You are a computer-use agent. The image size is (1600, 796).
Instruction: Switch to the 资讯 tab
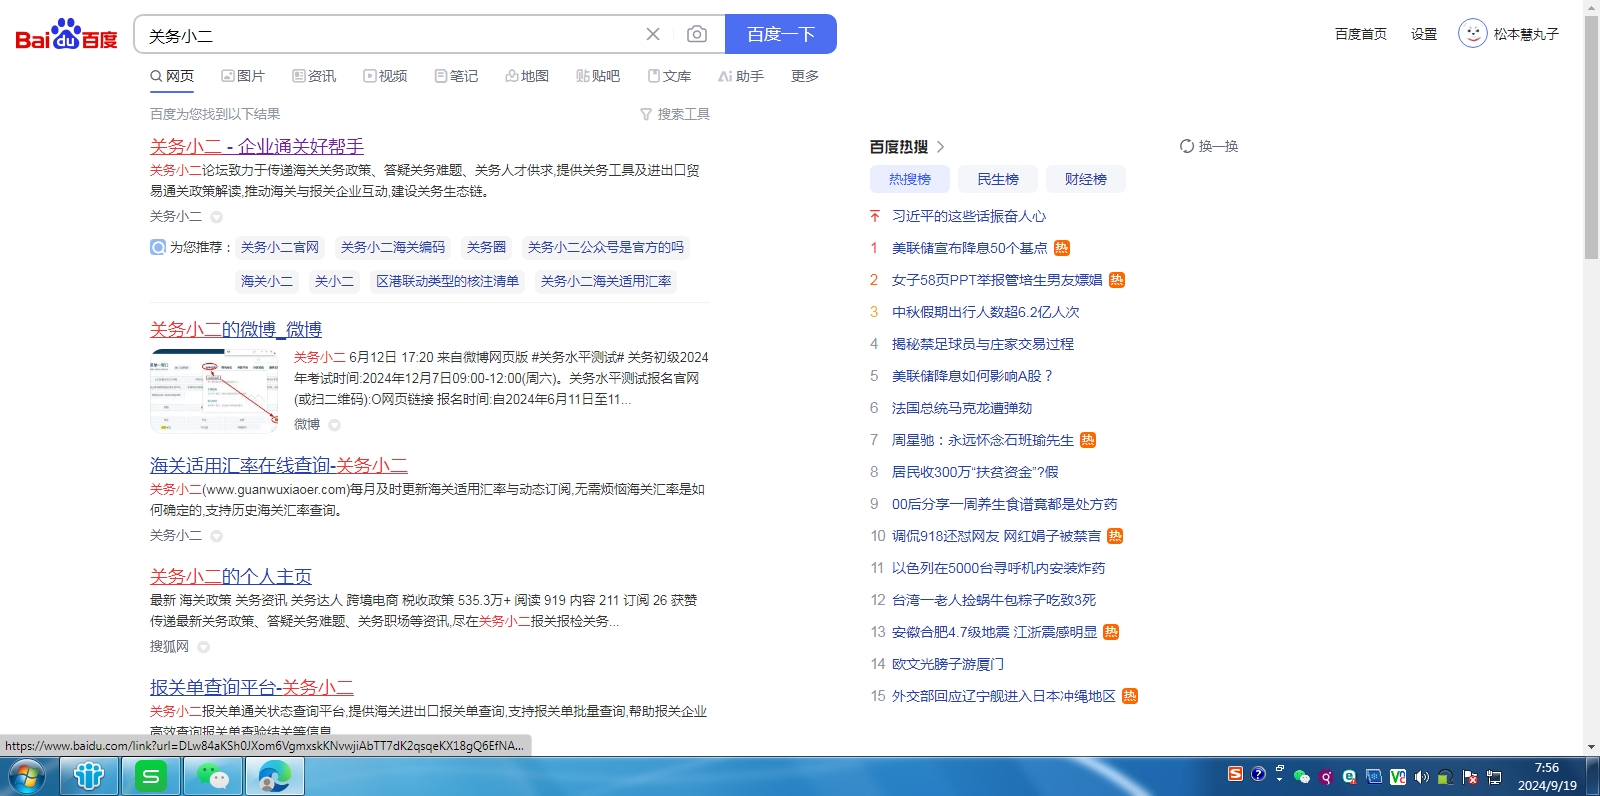coord(314,76)
